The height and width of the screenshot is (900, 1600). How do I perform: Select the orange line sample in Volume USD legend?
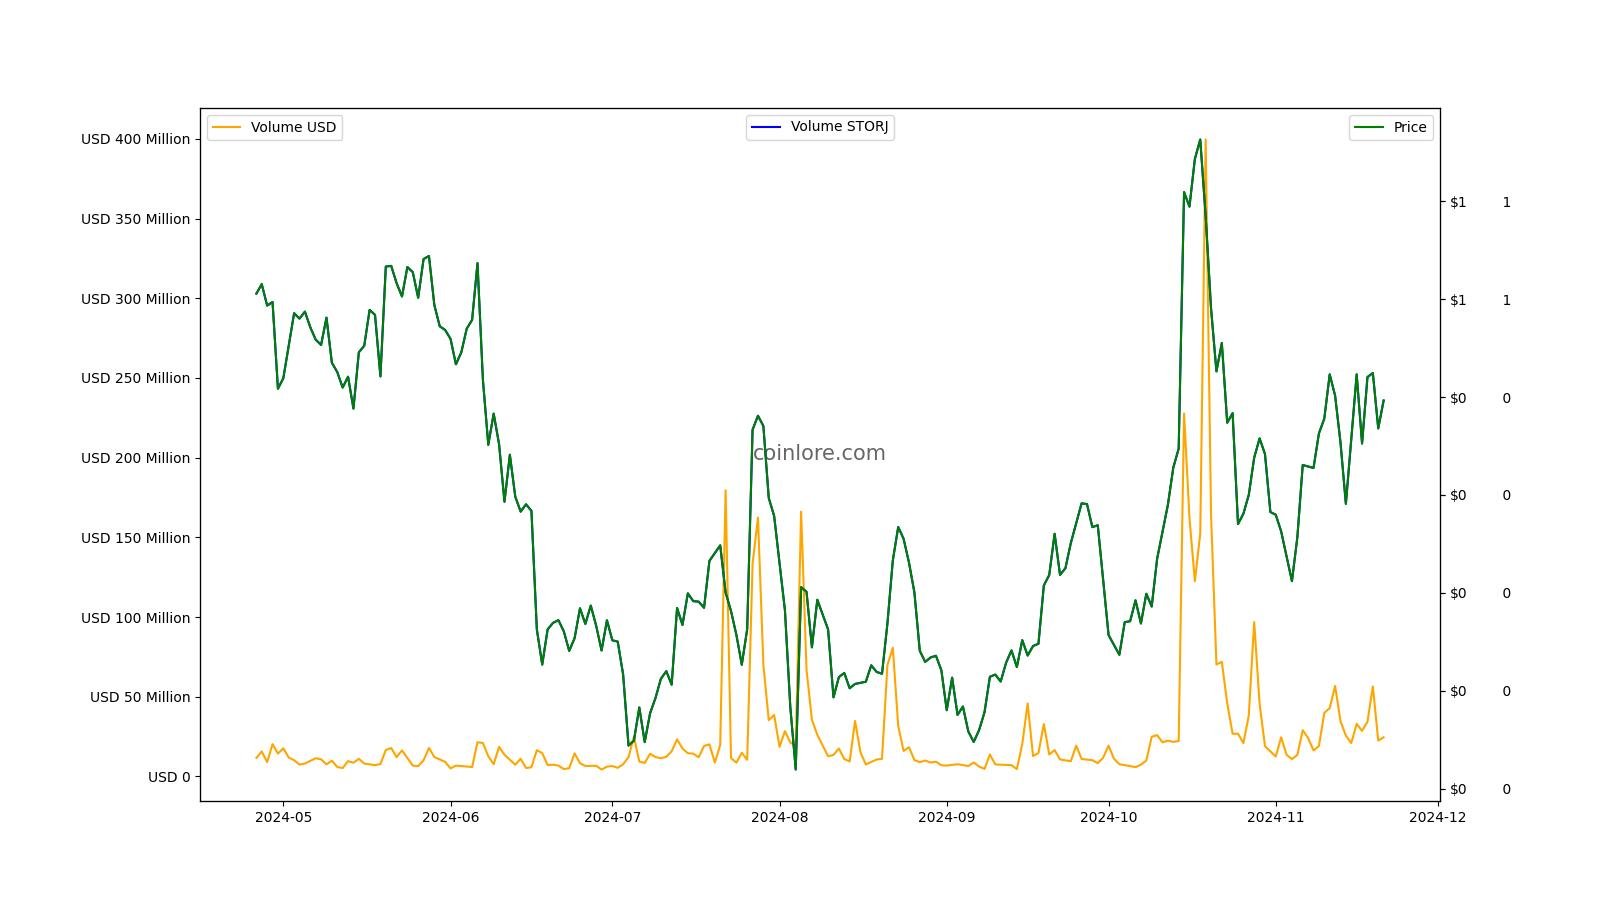pyautogui.click(x=227, y=127)
